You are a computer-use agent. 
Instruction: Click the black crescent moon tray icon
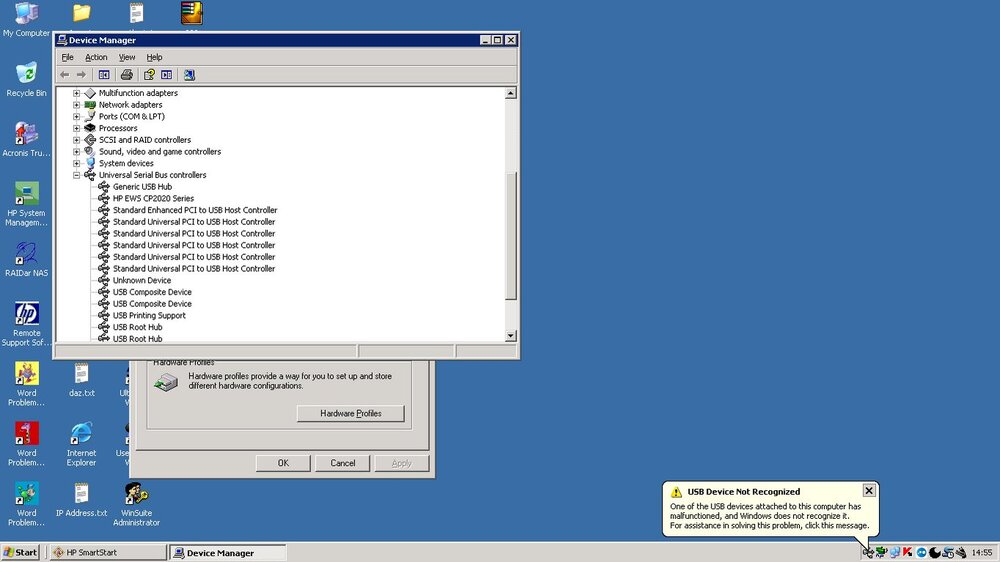pos(934,552)
